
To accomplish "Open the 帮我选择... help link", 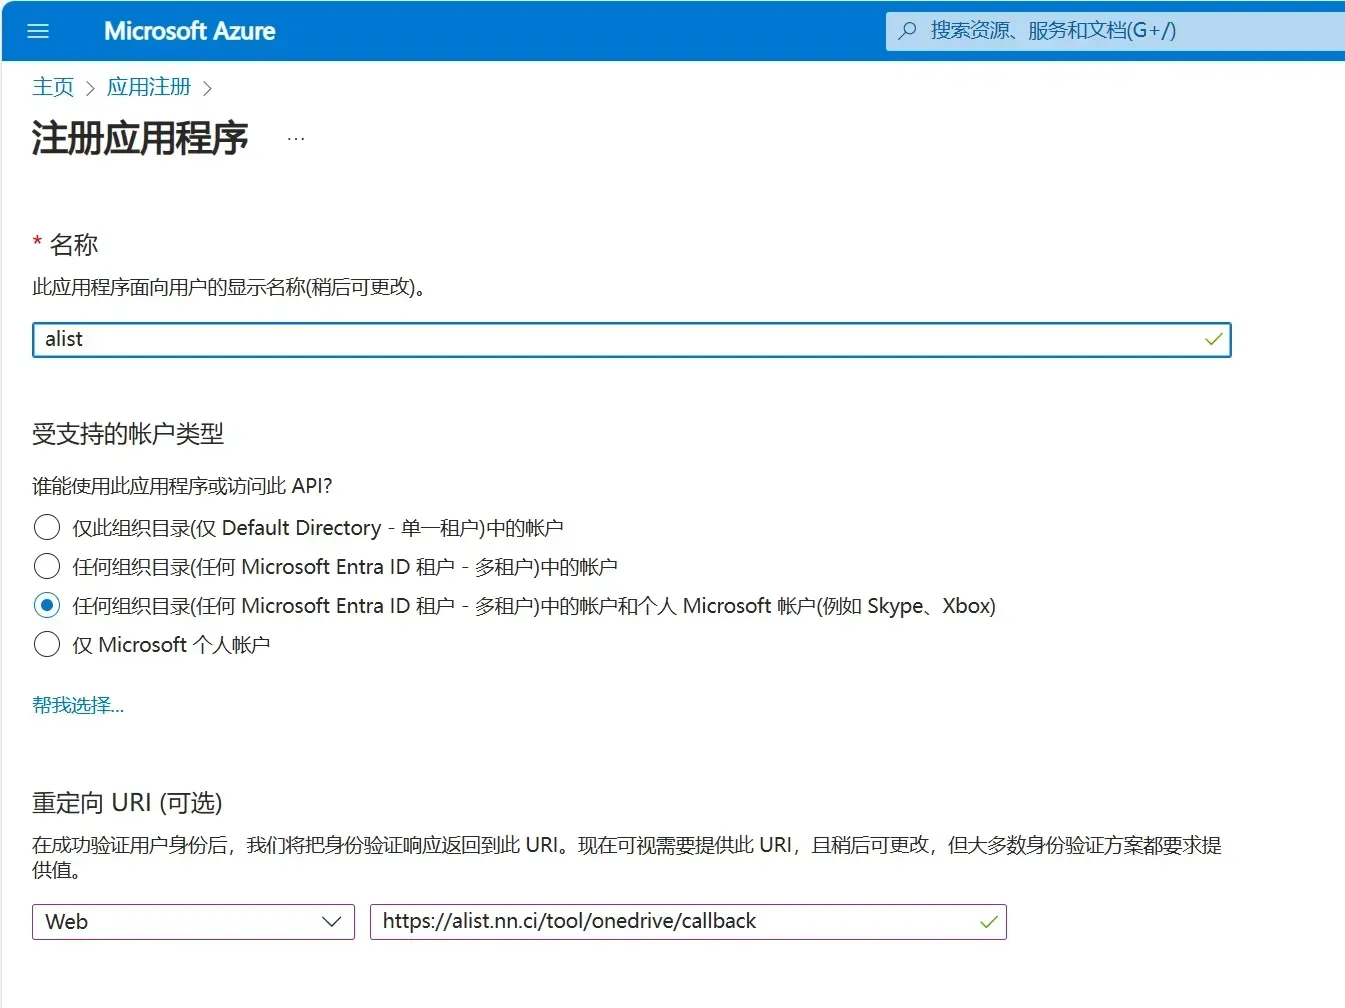I will (x=78, y=705).
